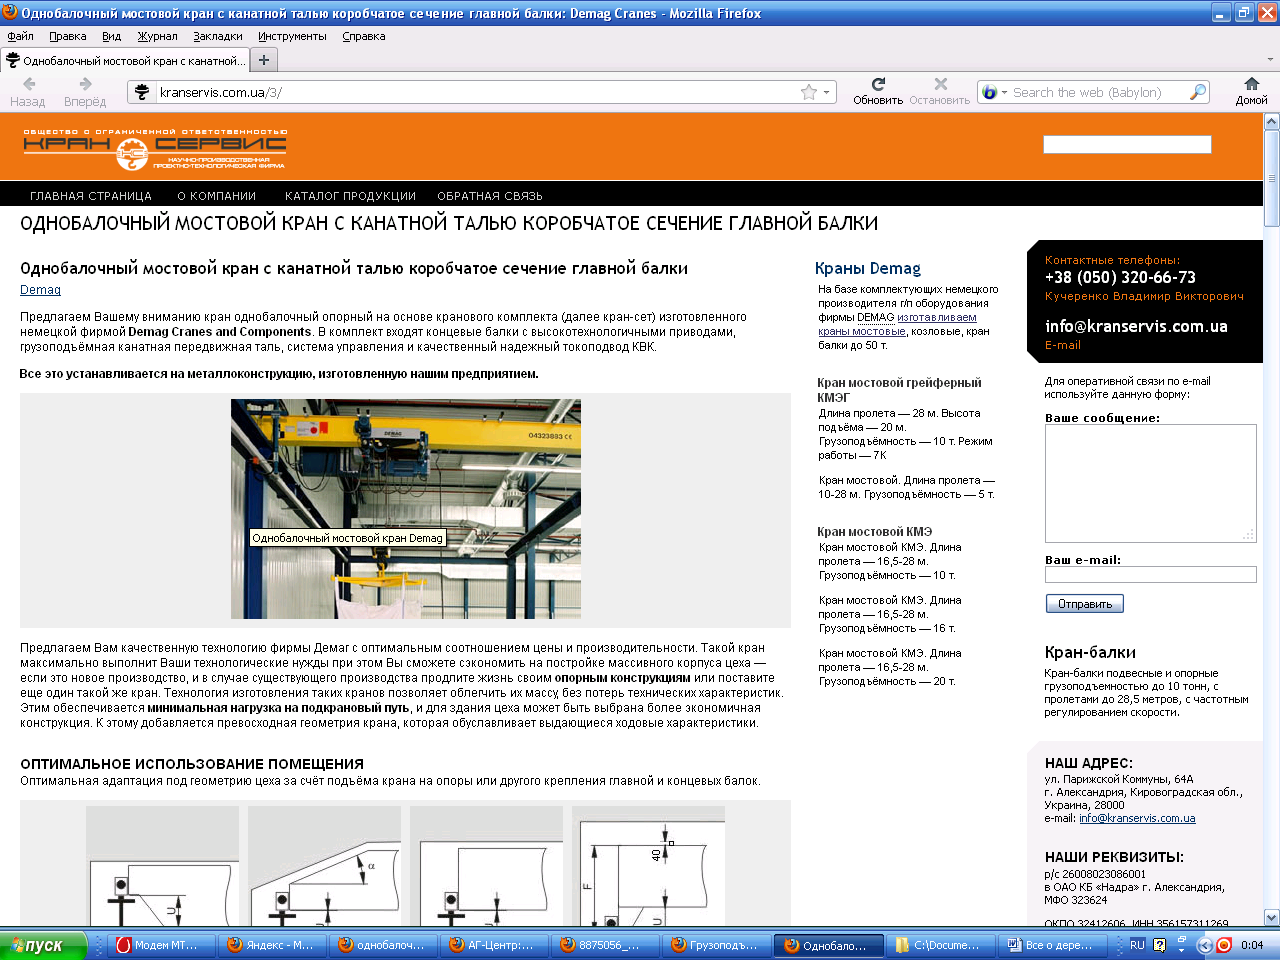
Task: Click the Кран Сервис company logo
Action: click(x=155, y=149)
